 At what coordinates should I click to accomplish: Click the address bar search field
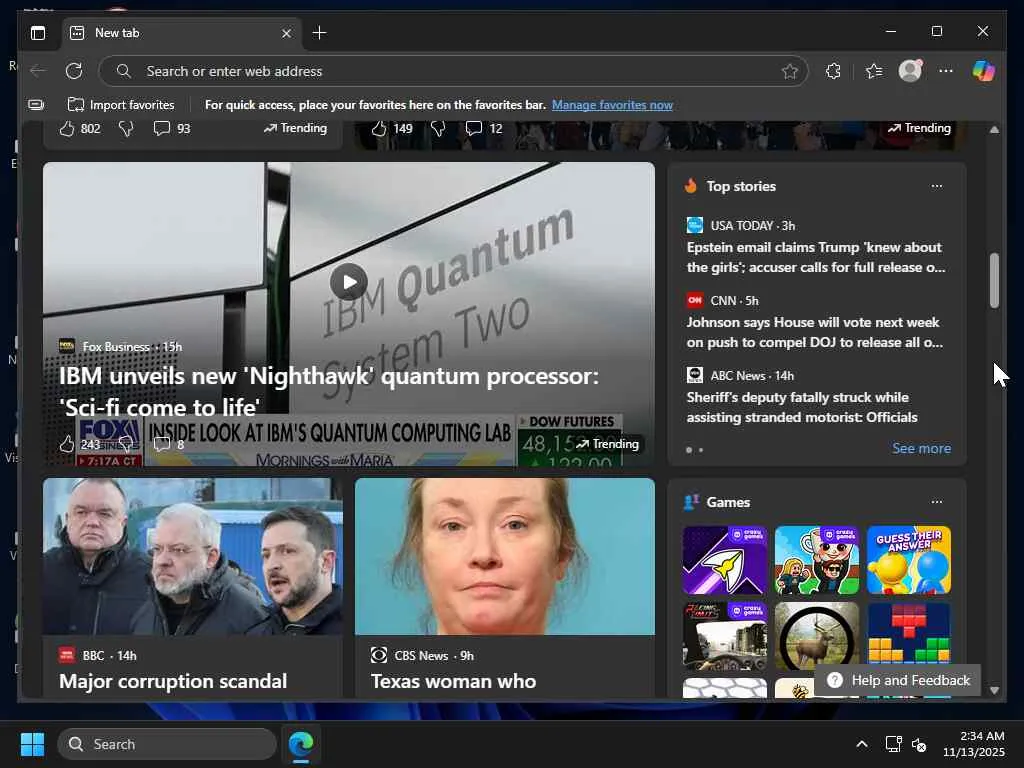pos(453,71)
